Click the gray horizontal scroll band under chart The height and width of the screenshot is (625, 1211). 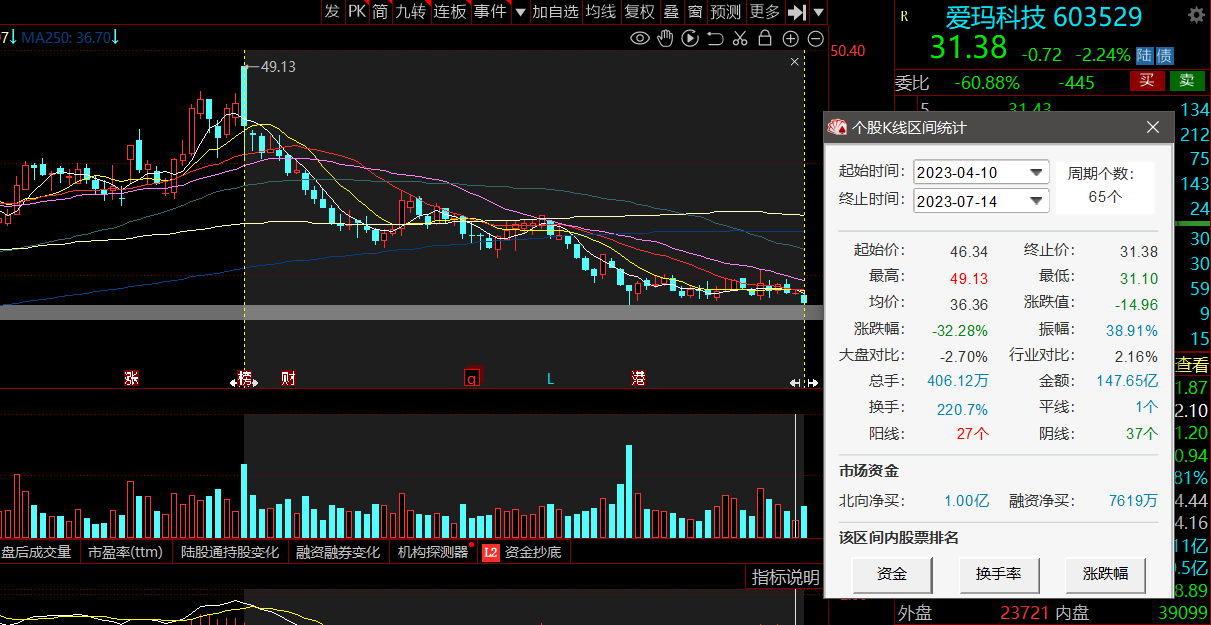click(411, 312)
